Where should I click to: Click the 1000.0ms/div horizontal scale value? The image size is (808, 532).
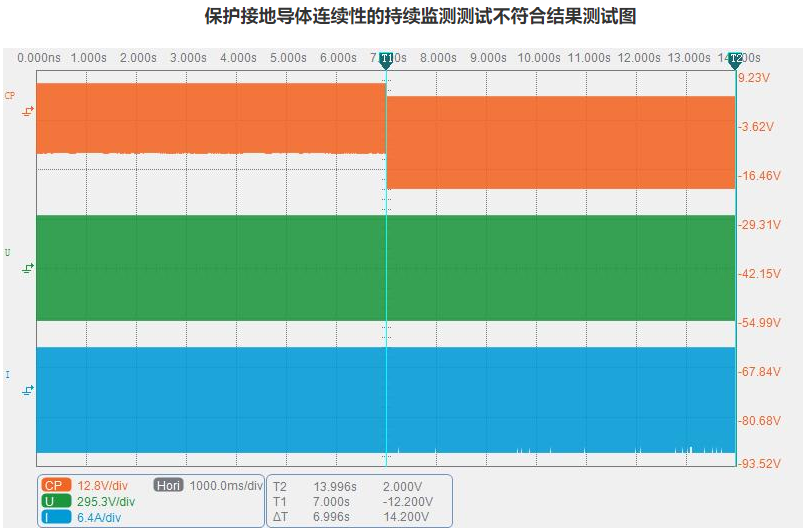(x=225, y=485)
